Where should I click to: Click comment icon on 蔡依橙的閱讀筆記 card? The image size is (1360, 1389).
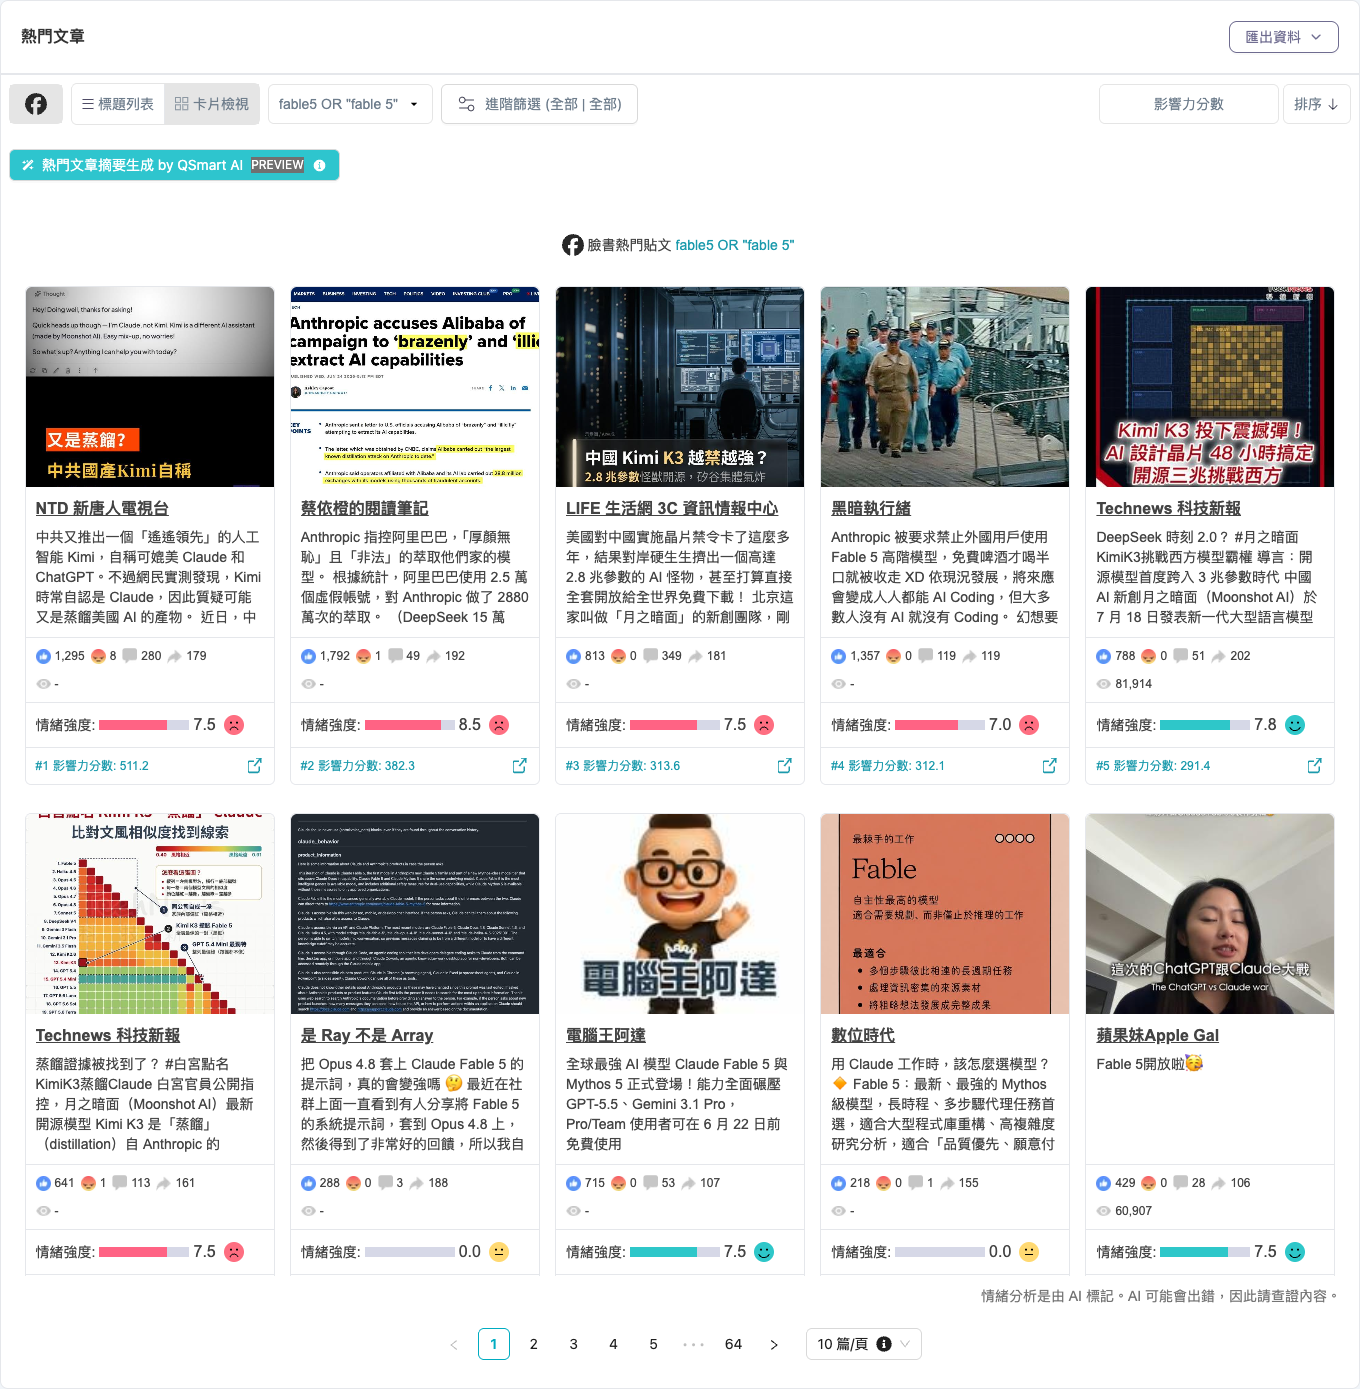point(395,656)
